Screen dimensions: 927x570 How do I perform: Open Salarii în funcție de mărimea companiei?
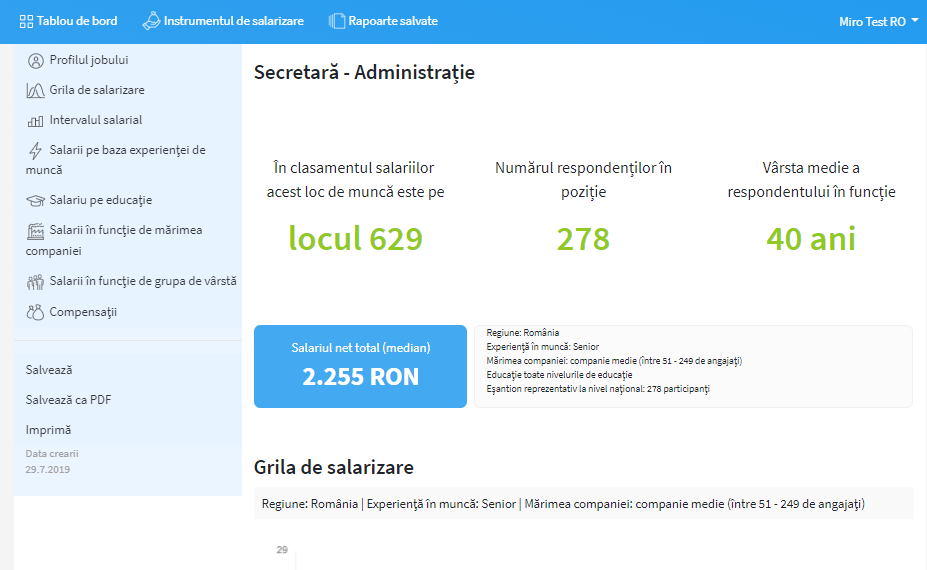(x=114, y=240)
